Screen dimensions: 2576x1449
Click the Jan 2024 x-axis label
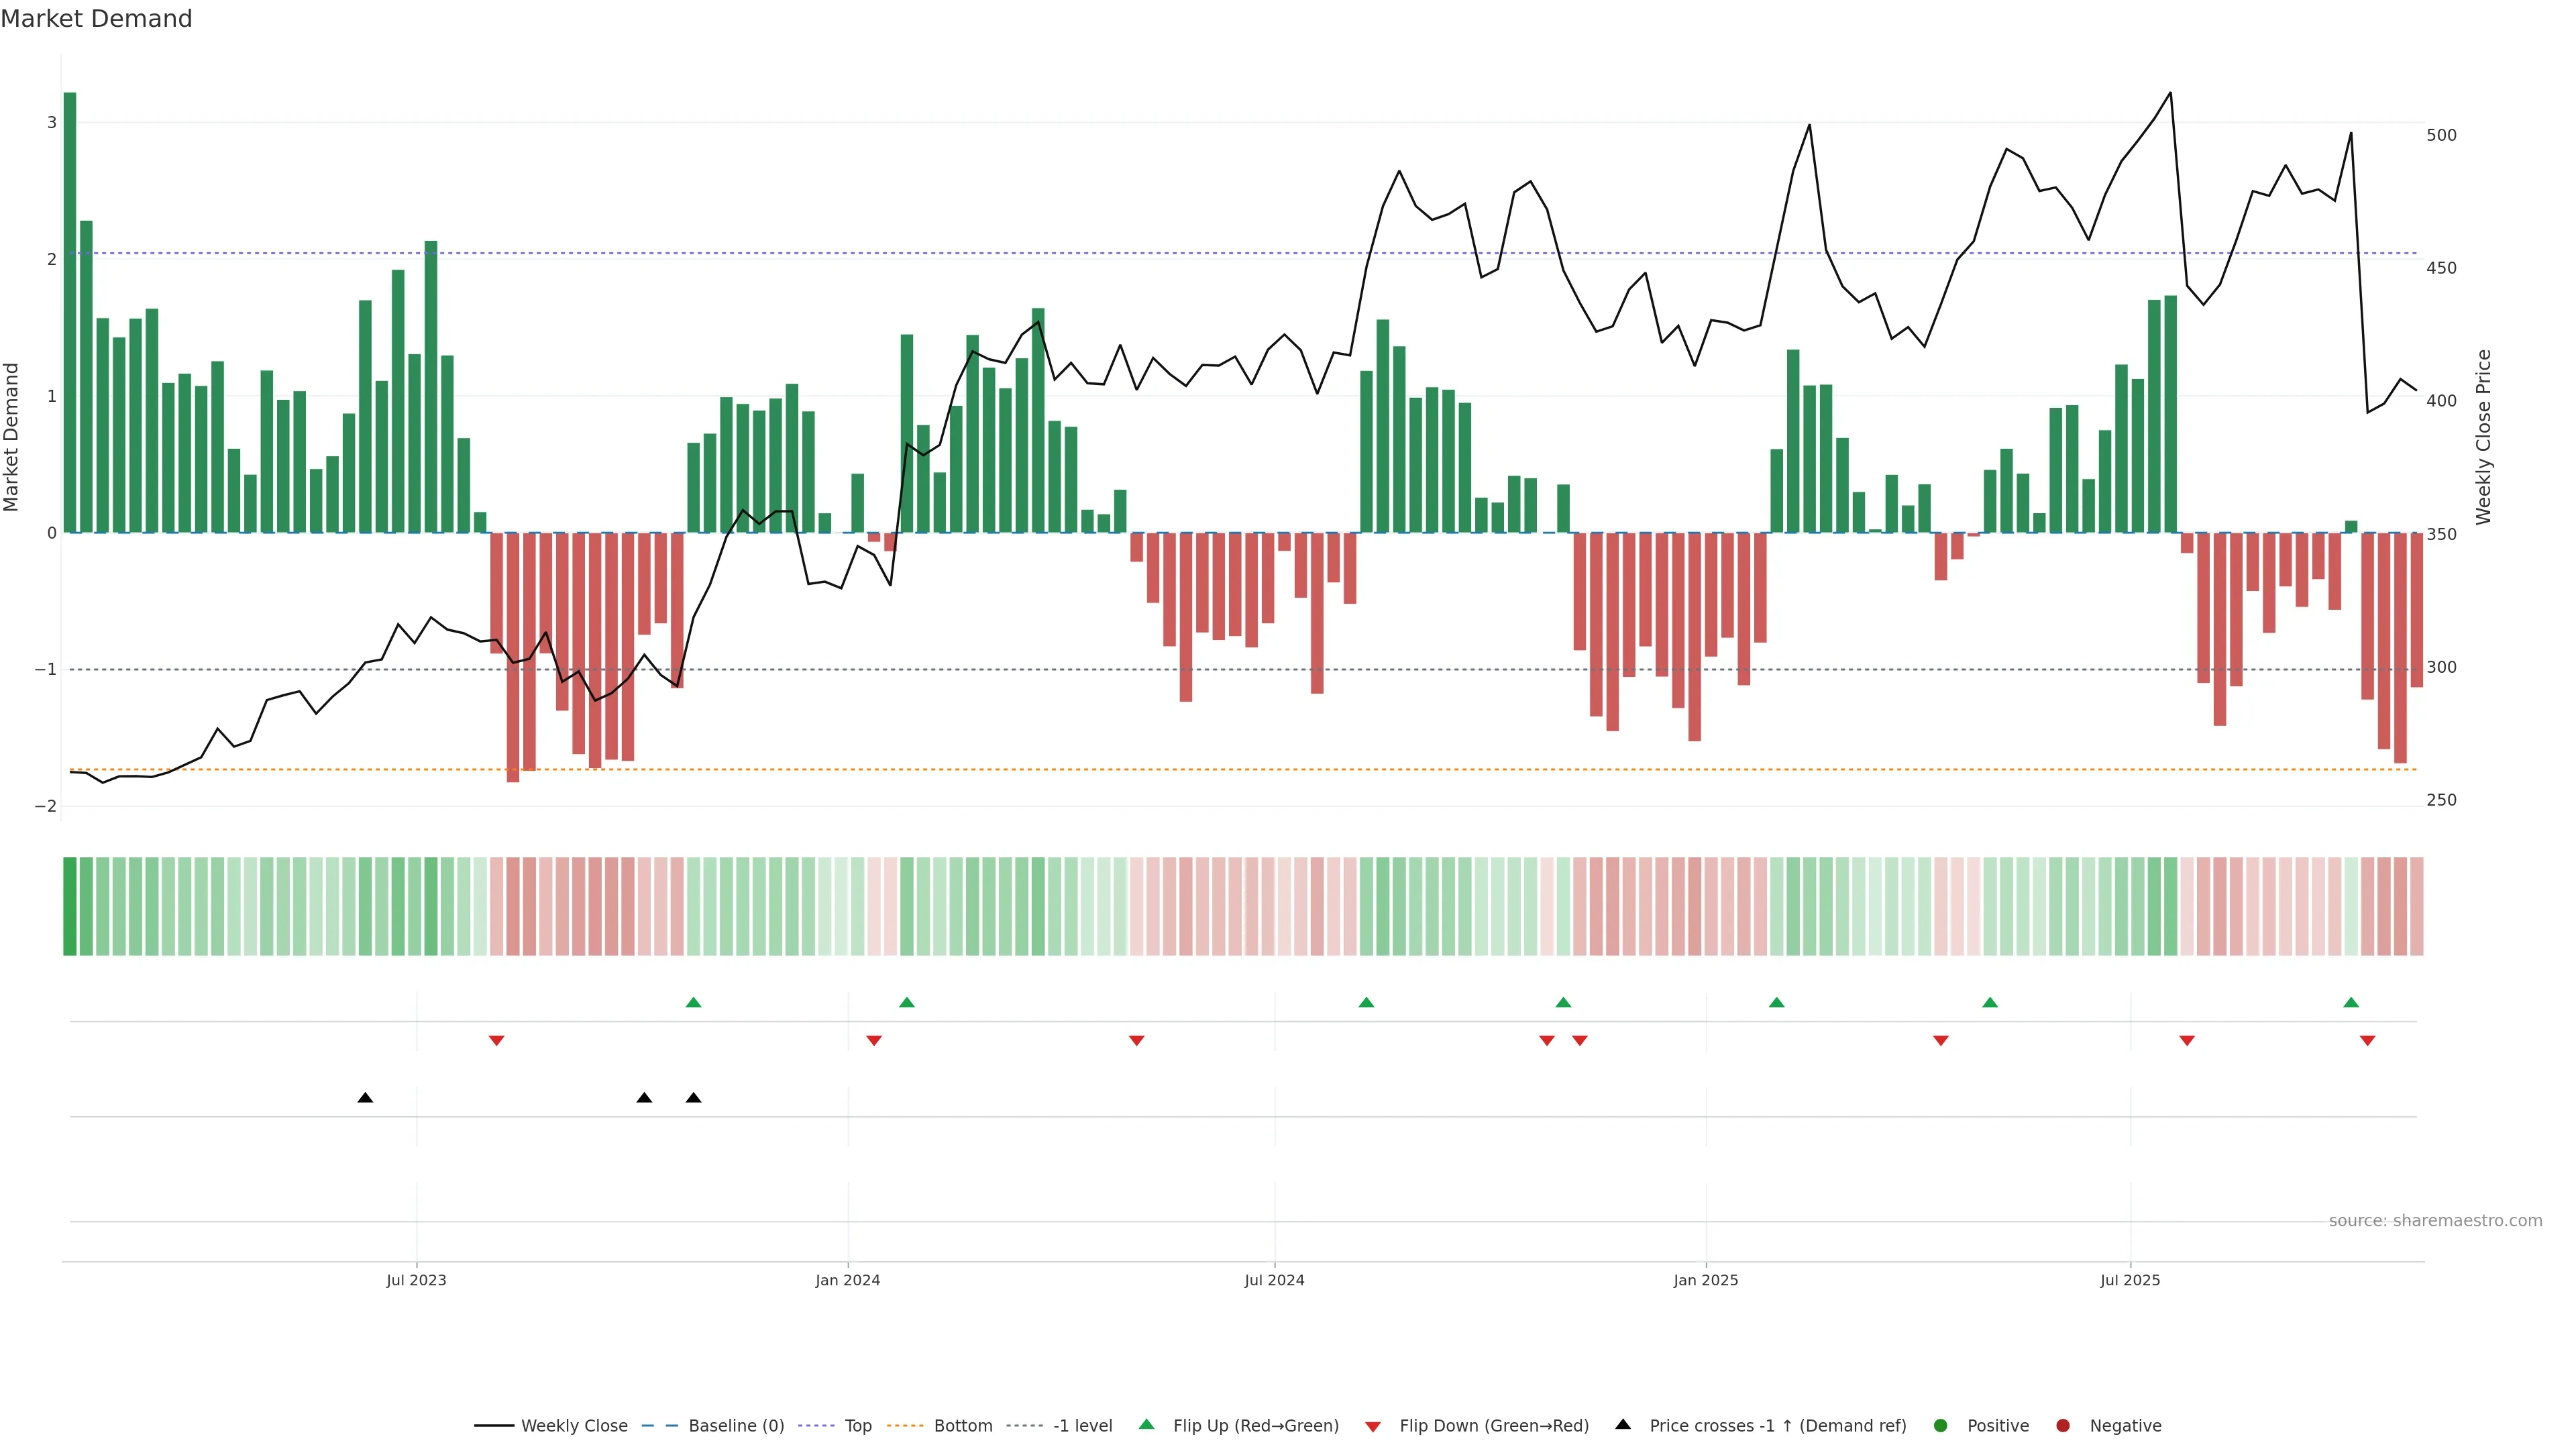tap(847, 1280)
